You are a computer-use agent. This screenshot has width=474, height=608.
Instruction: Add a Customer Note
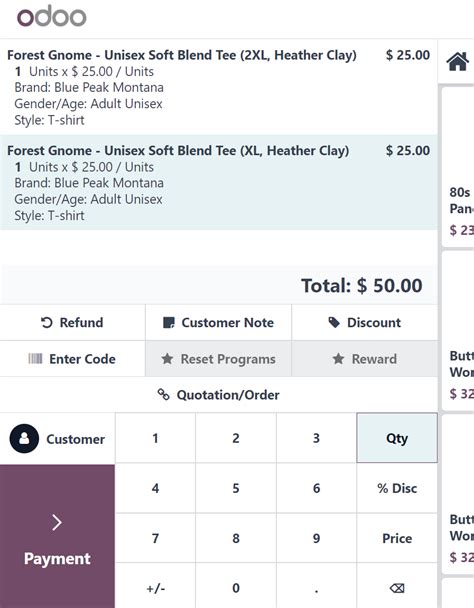218,322
